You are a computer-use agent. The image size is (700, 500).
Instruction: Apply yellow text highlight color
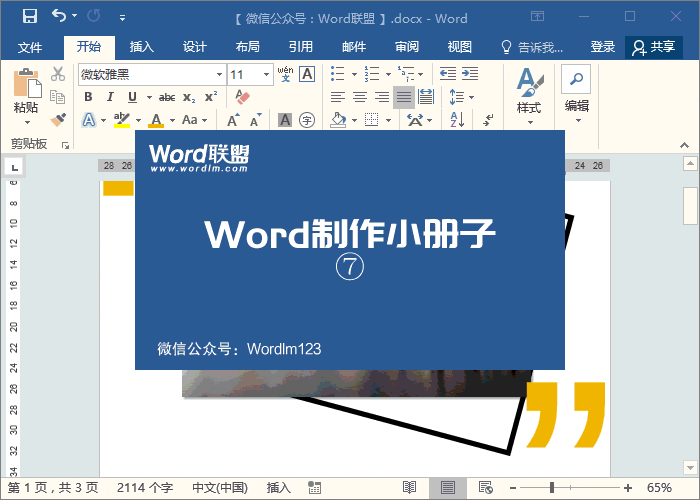(121, 120)
